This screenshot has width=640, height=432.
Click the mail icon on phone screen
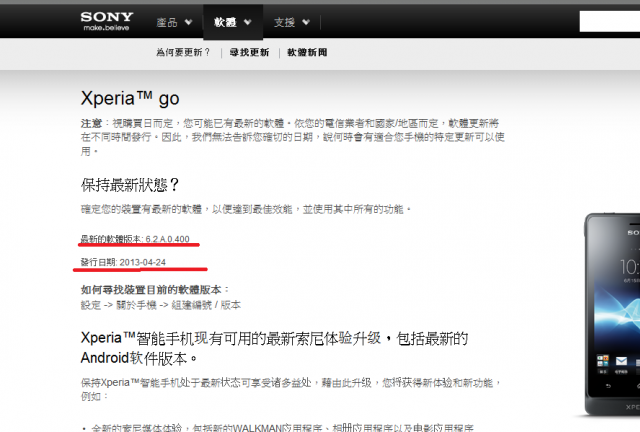coord(621,361)
